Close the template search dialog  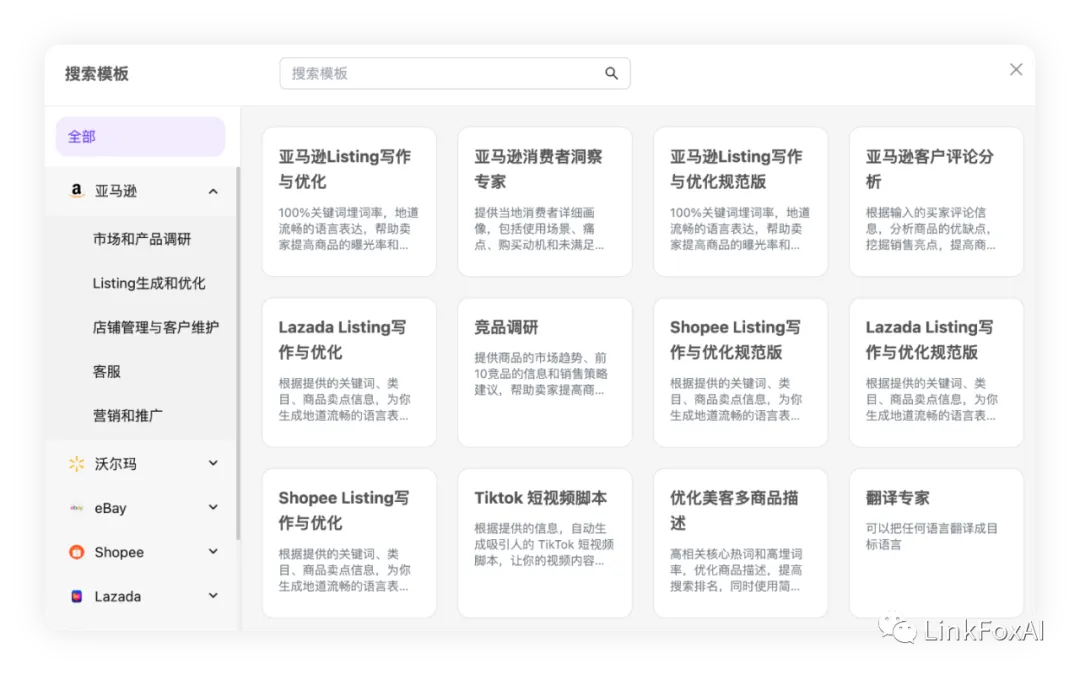point(1016,70)
